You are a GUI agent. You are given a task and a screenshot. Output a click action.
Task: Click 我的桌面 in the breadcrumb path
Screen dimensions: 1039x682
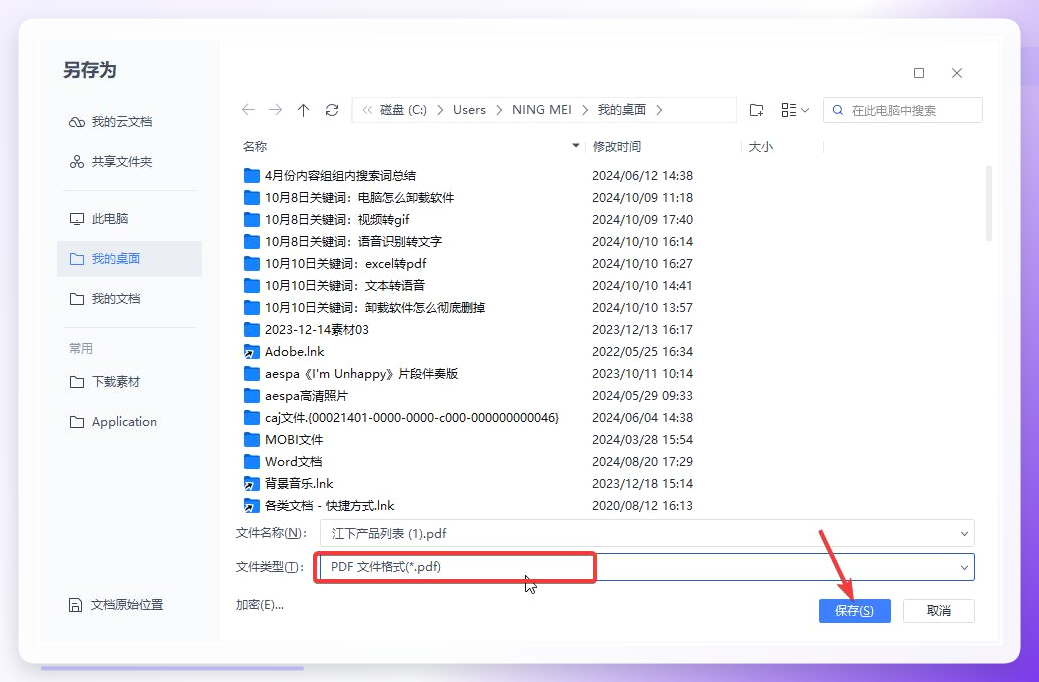coord(622,110)
